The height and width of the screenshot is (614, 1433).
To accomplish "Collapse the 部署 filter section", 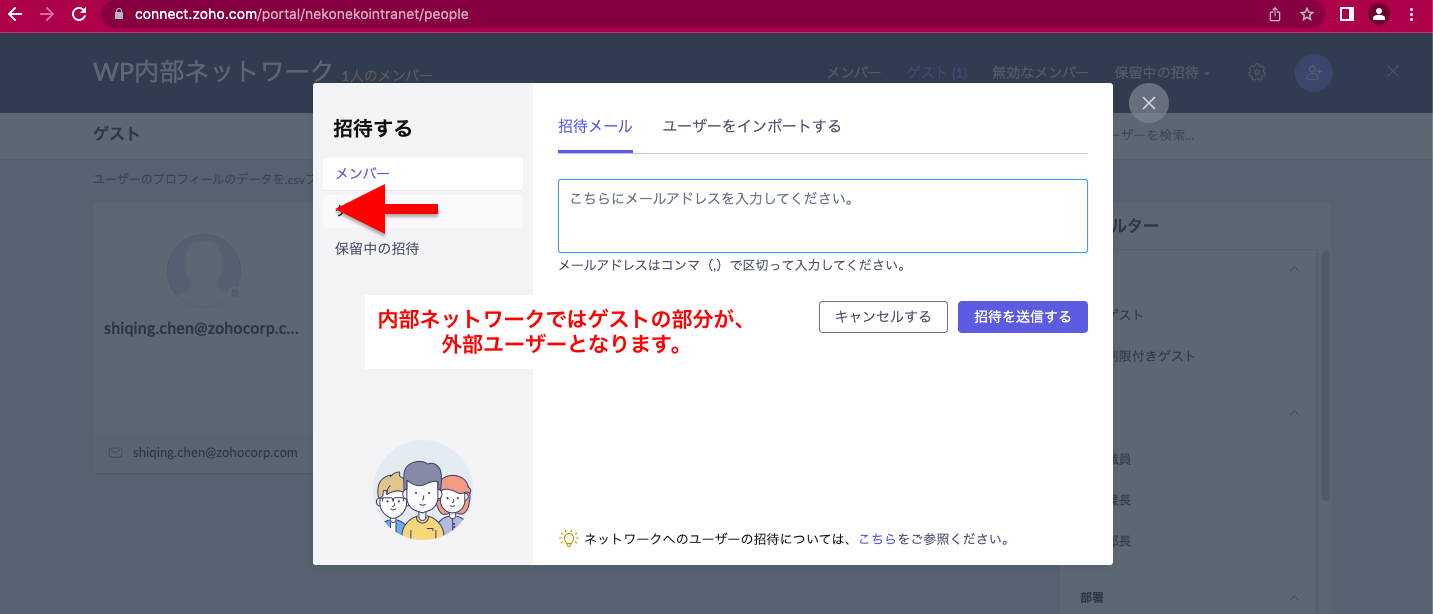I will 1294,598.
